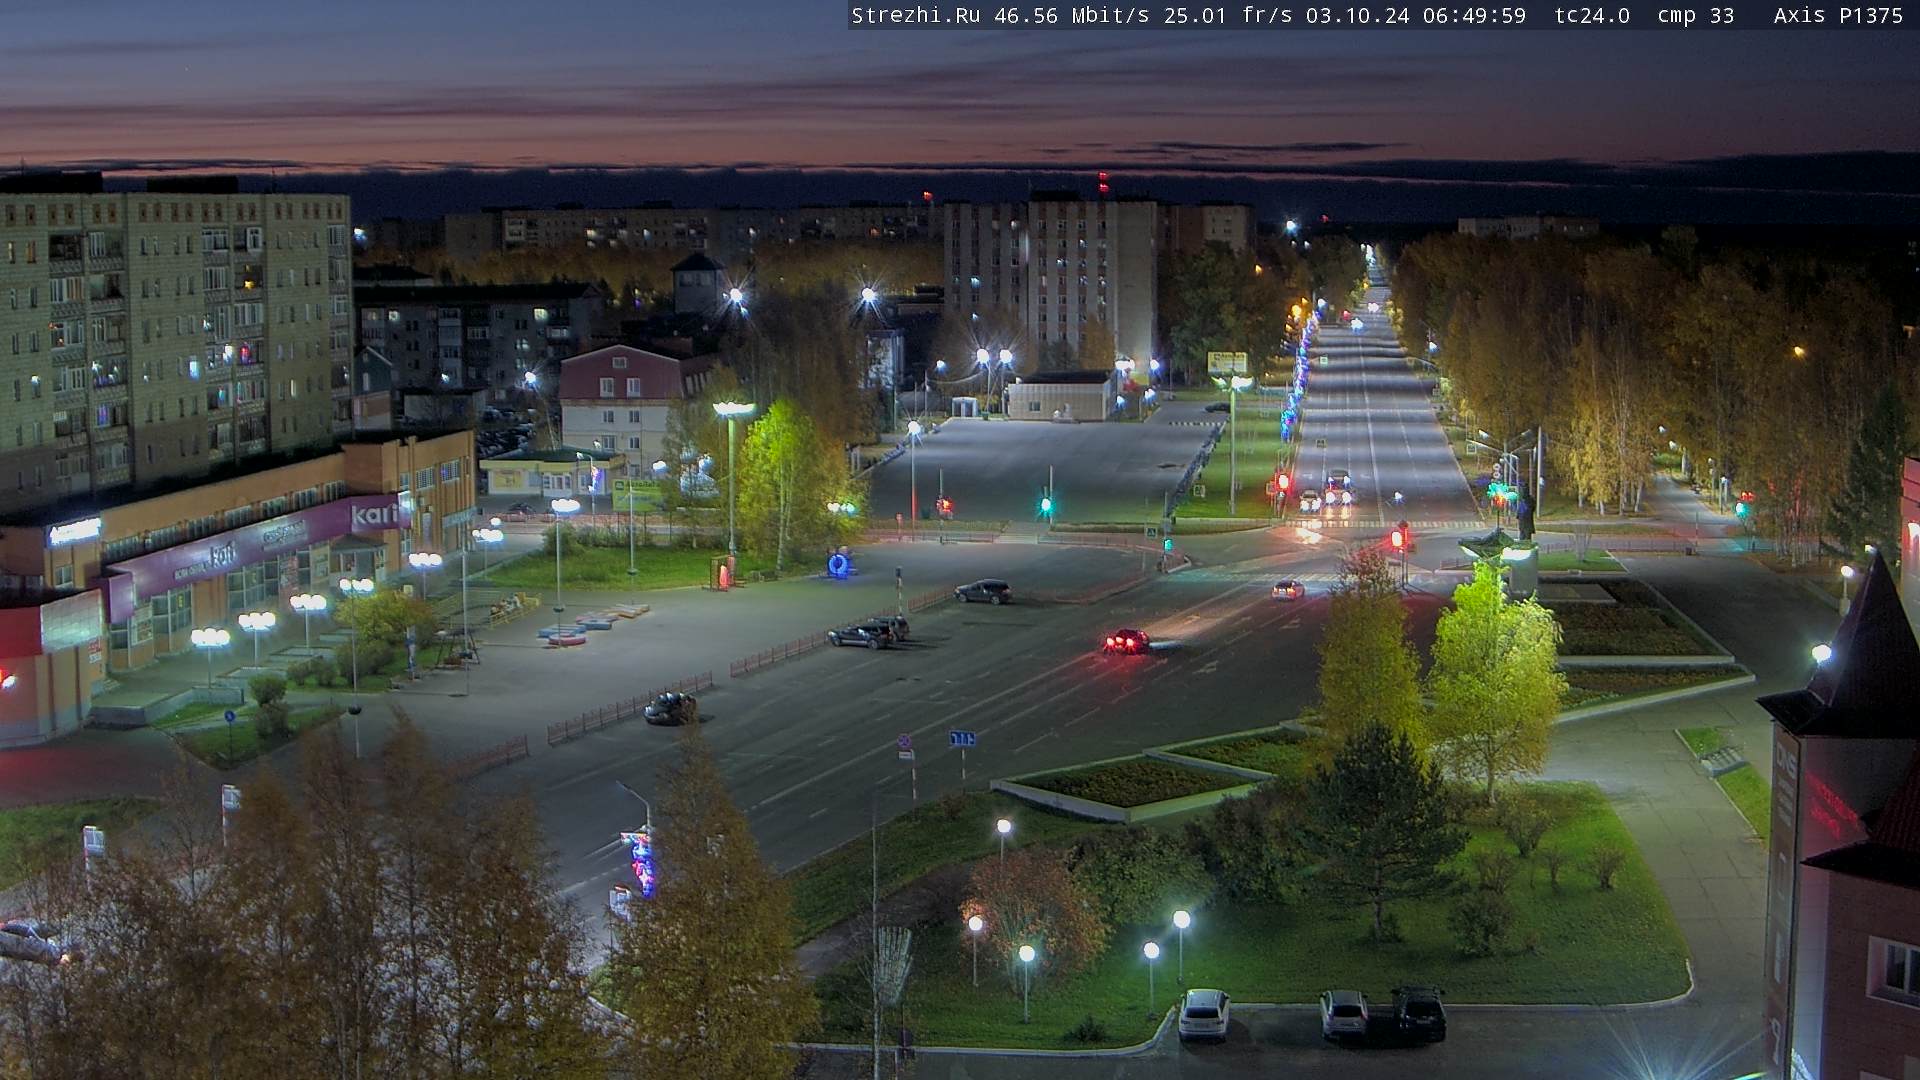Viewport: 1920px width, 1080px height.
Task: Select the tc24.0 overlay value
Action: [x=1592, y=15]
